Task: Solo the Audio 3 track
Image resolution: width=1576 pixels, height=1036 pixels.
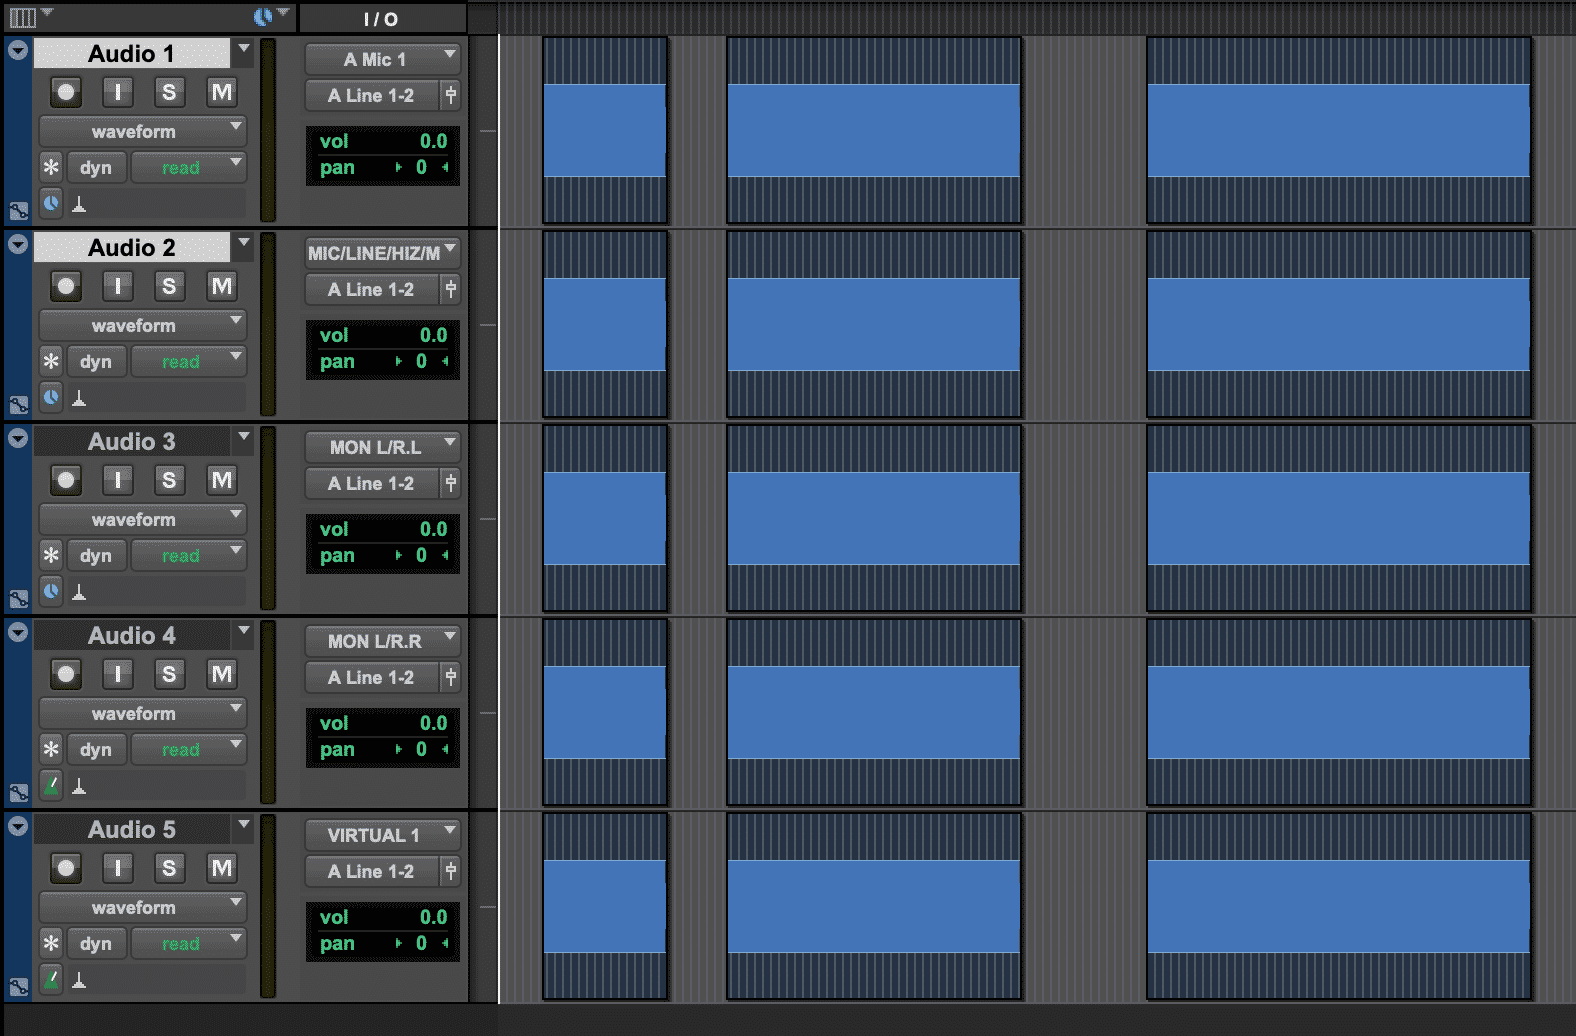Action: (x=168, y=481)
